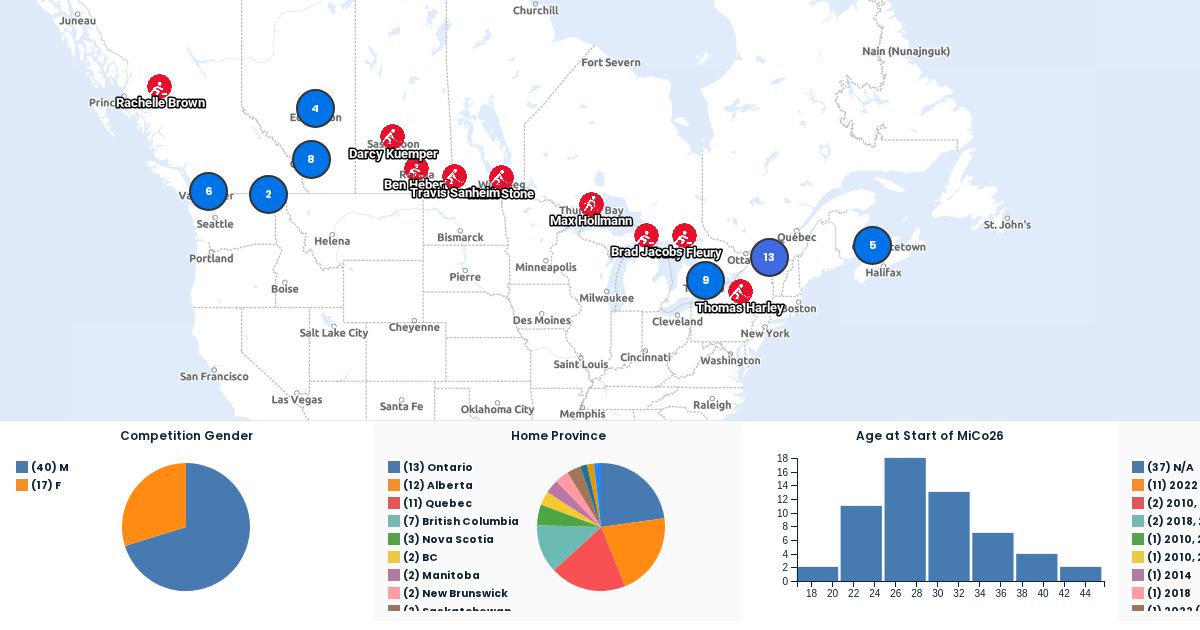Click the orange Alberta legend color swatch

point(394,485)
